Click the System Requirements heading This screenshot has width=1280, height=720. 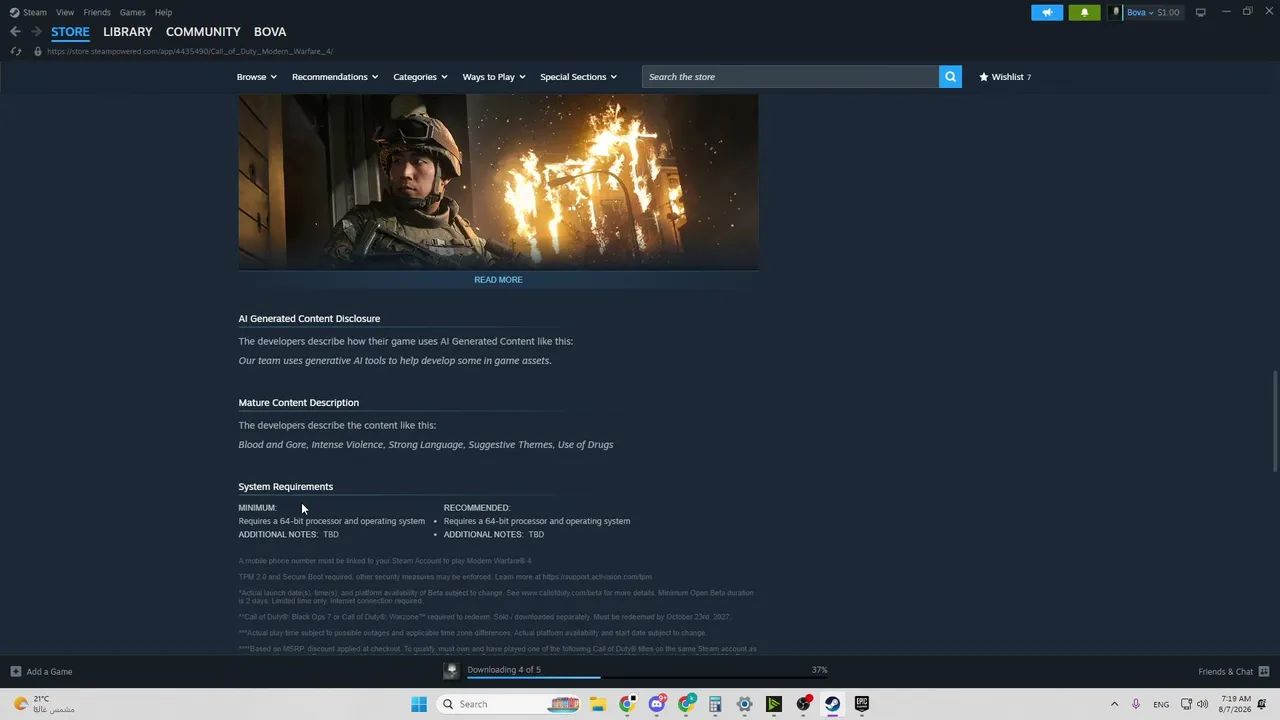pos(285,487)
